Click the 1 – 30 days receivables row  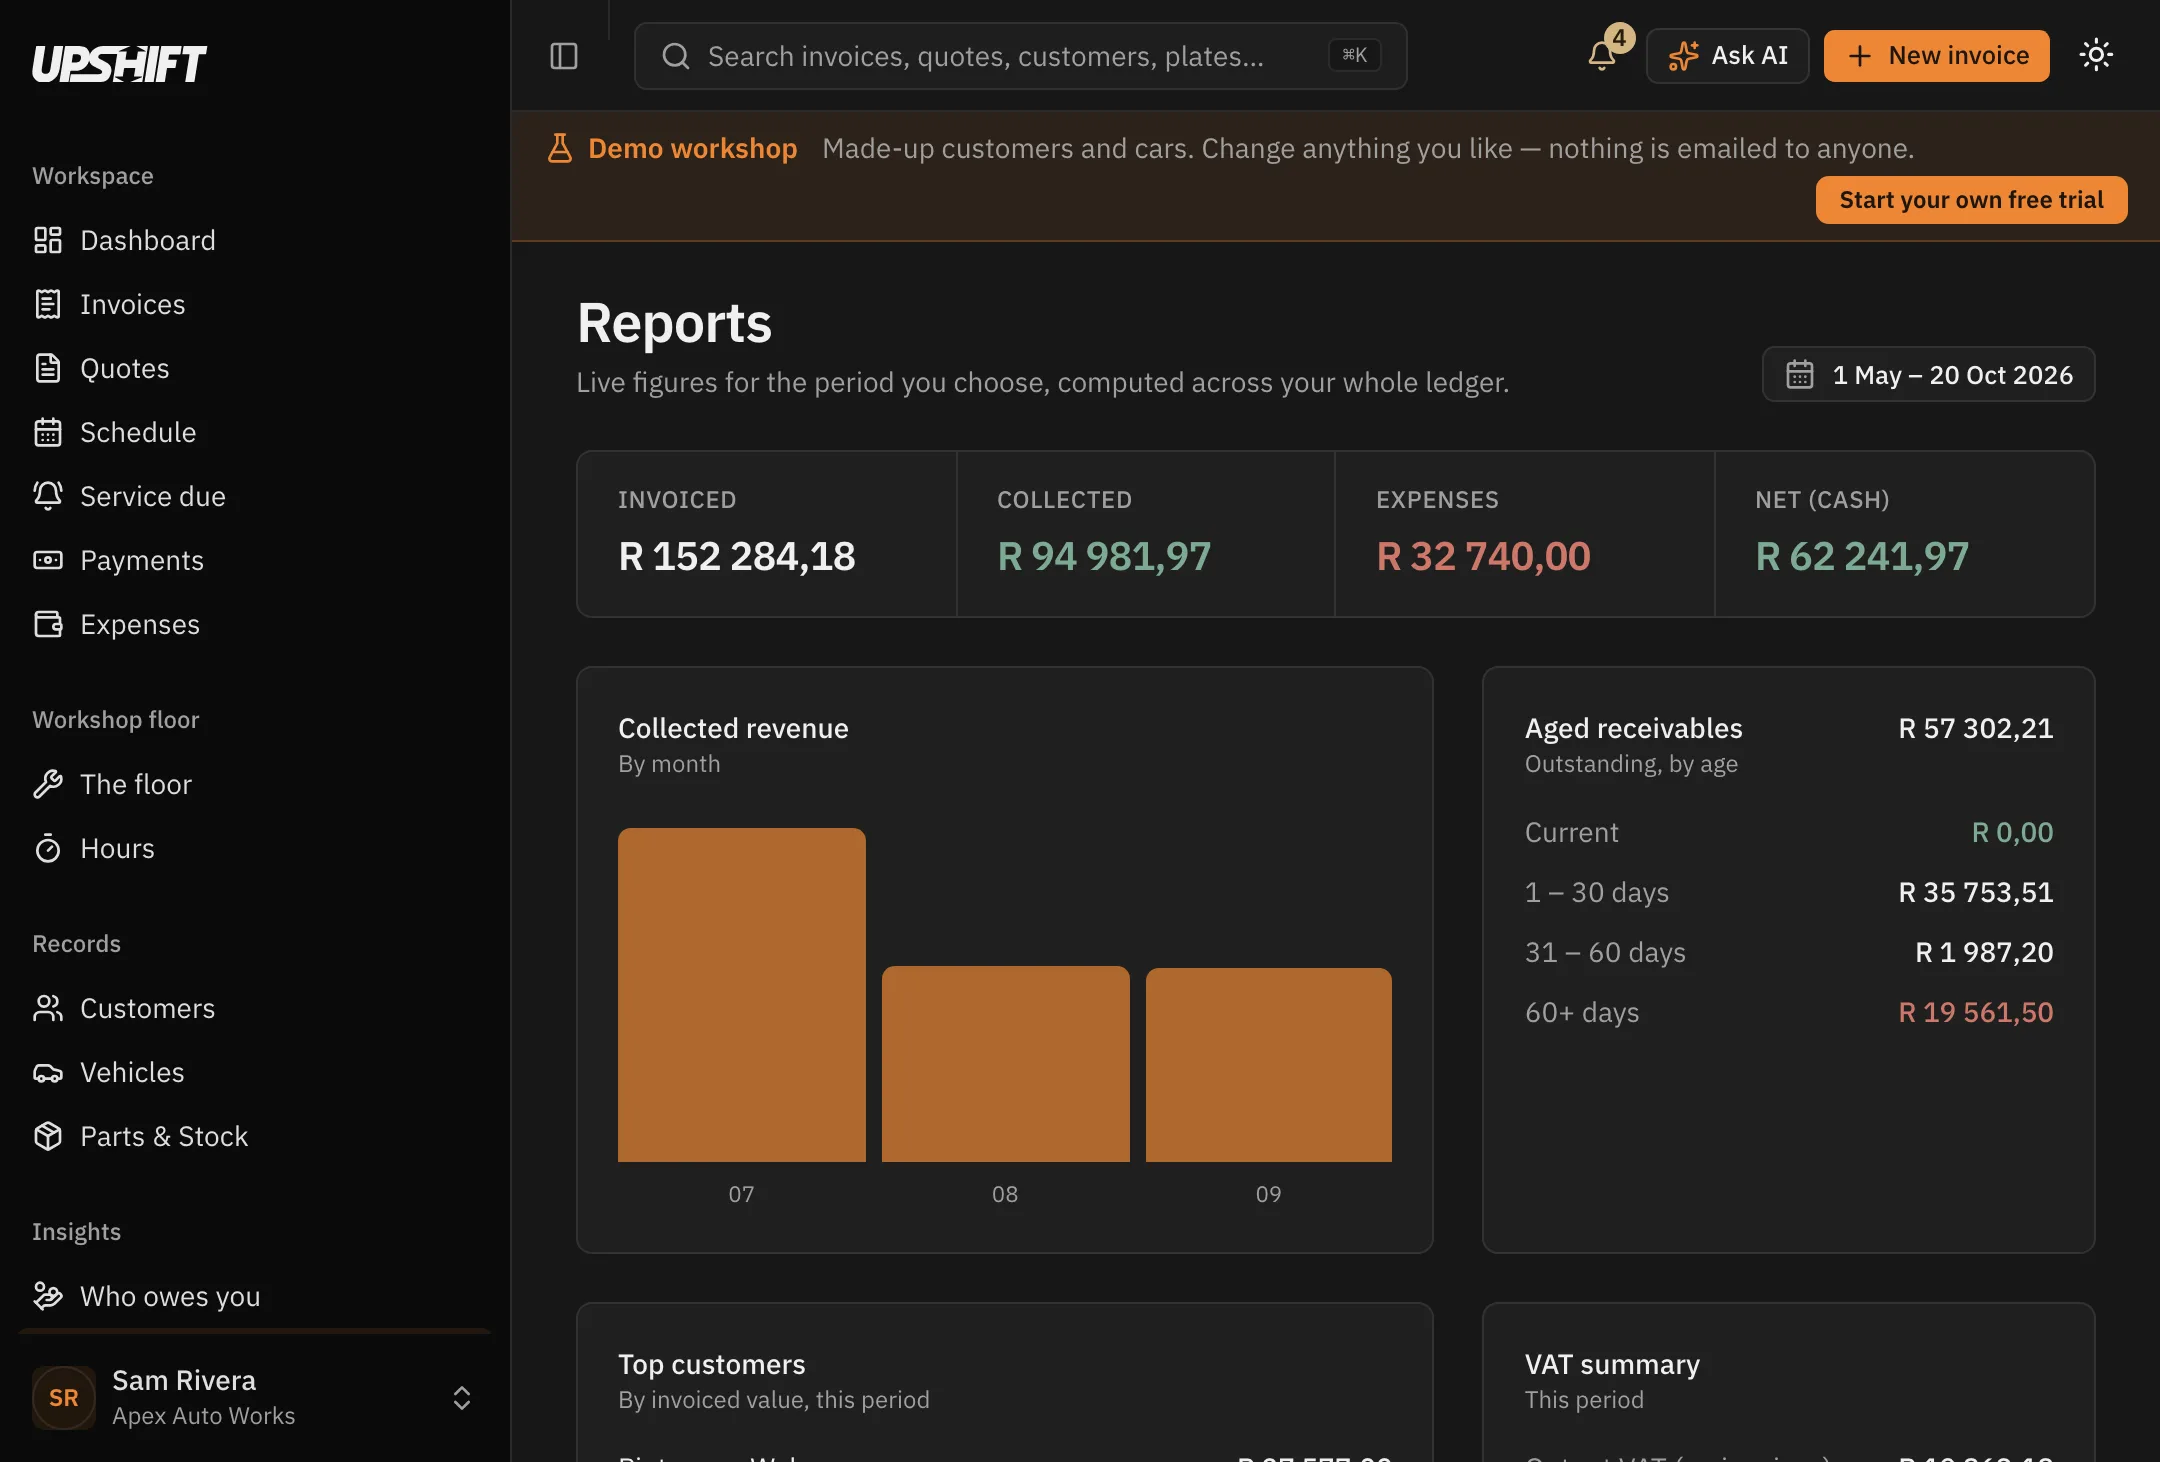tap(1789, 892)
